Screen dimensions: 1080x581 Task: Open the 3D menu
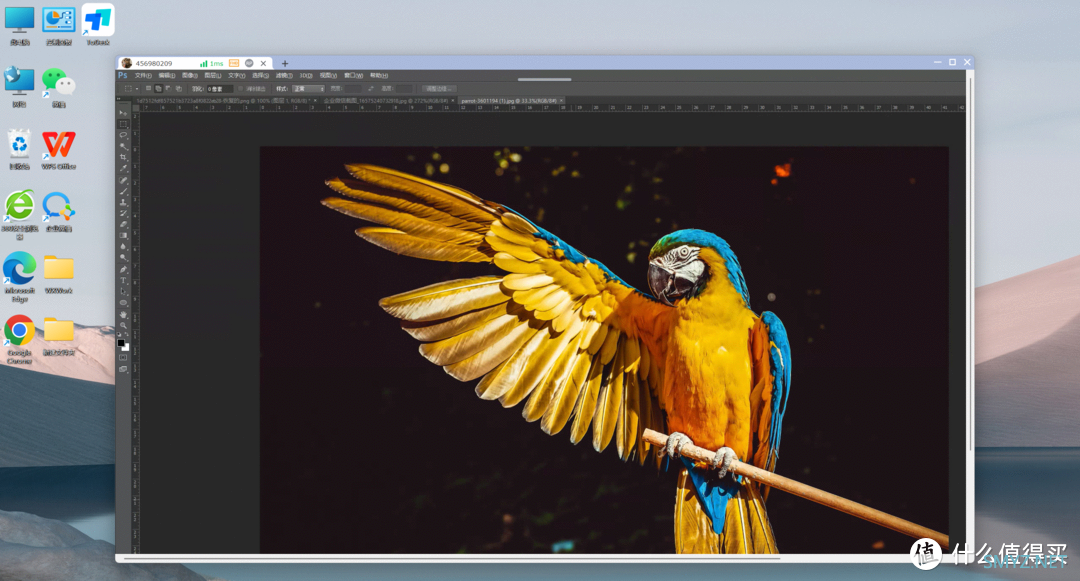click(x=306, y=76)
